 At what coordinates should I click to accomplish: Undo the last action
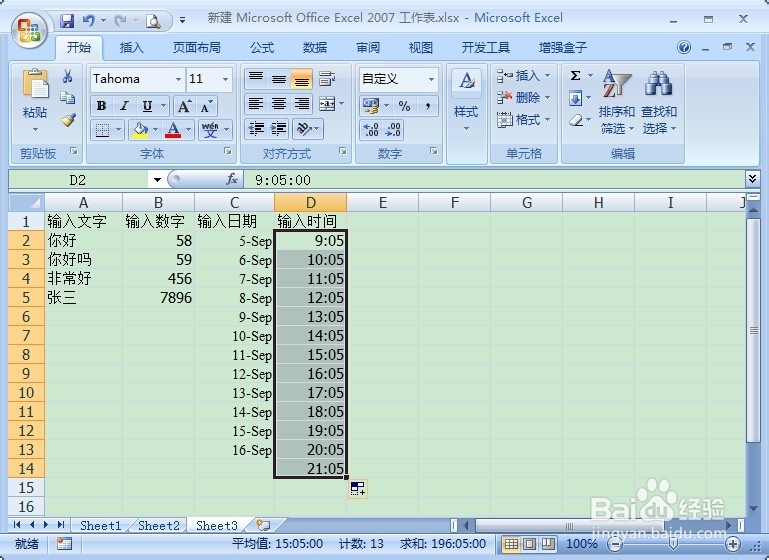88,21
